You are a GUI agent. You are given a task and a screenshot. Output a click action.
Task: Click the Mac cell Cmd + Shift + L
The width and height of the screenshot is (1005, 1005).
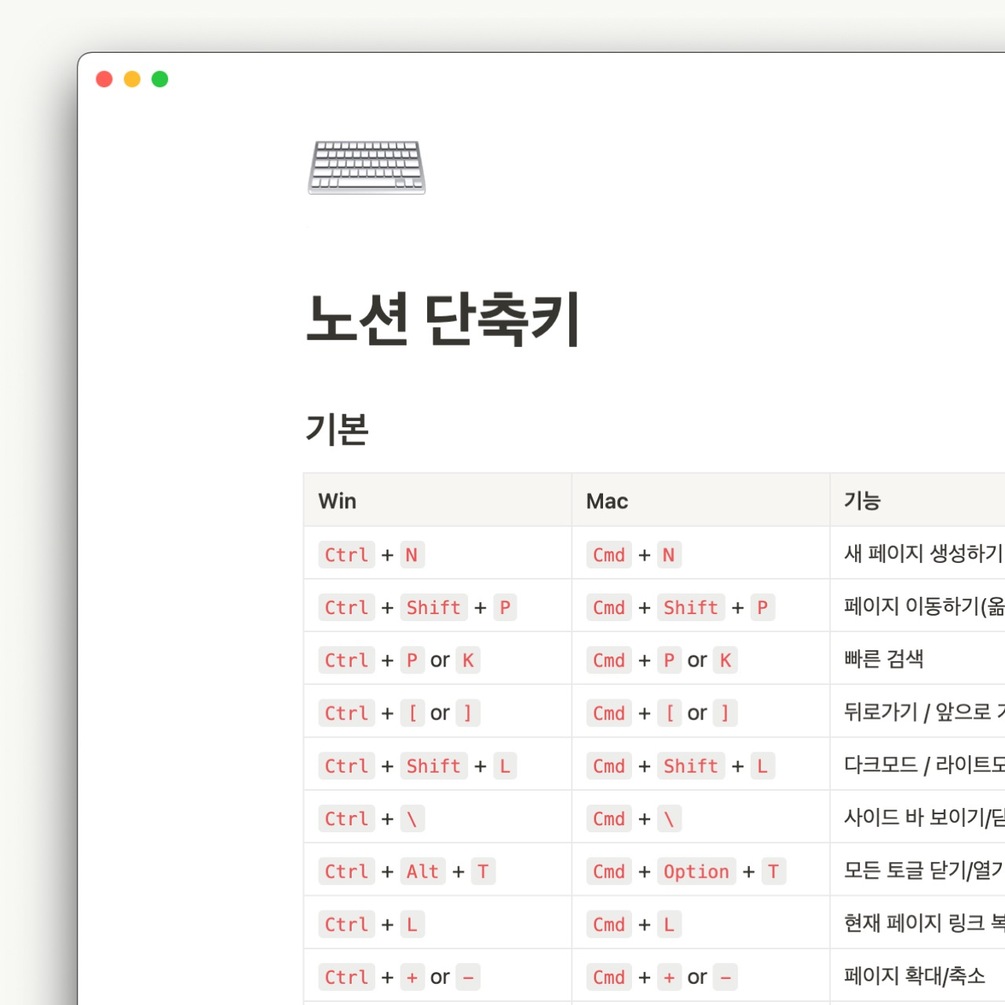click(x=701, y=765)
